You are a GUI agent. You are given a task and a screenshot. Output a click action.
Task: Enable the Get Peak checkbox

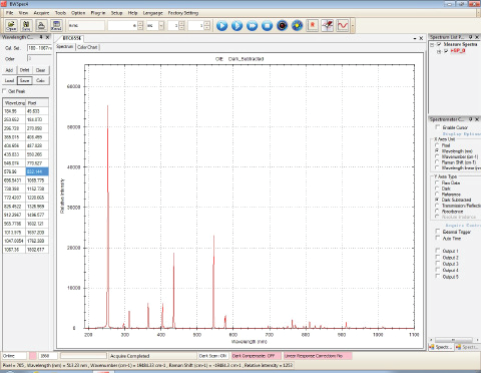pos(4,91)
